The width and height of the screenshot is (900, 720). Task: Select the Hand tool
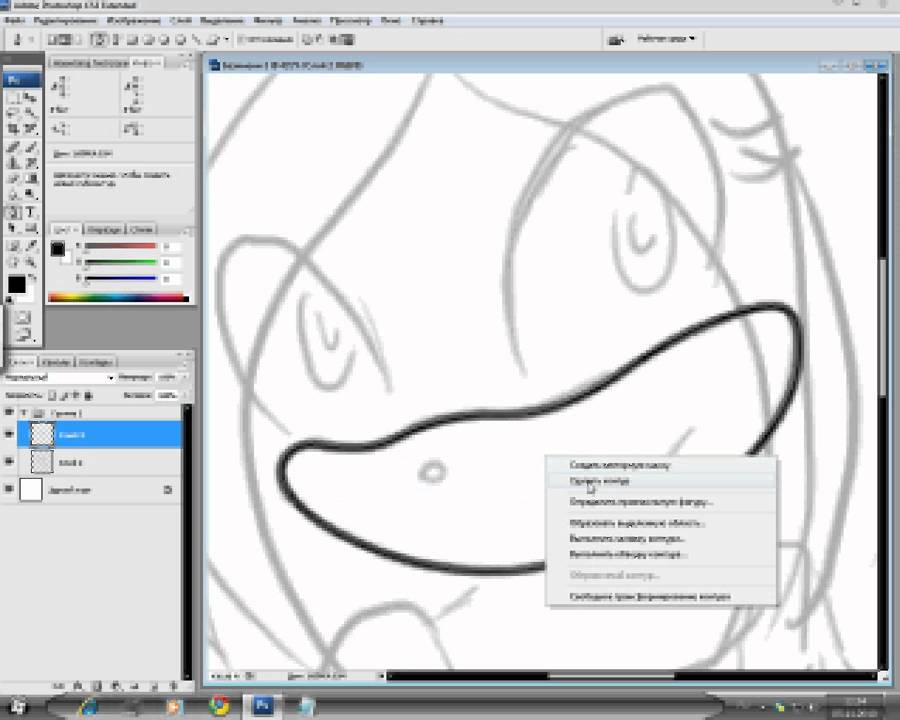(x=13, y=262)
